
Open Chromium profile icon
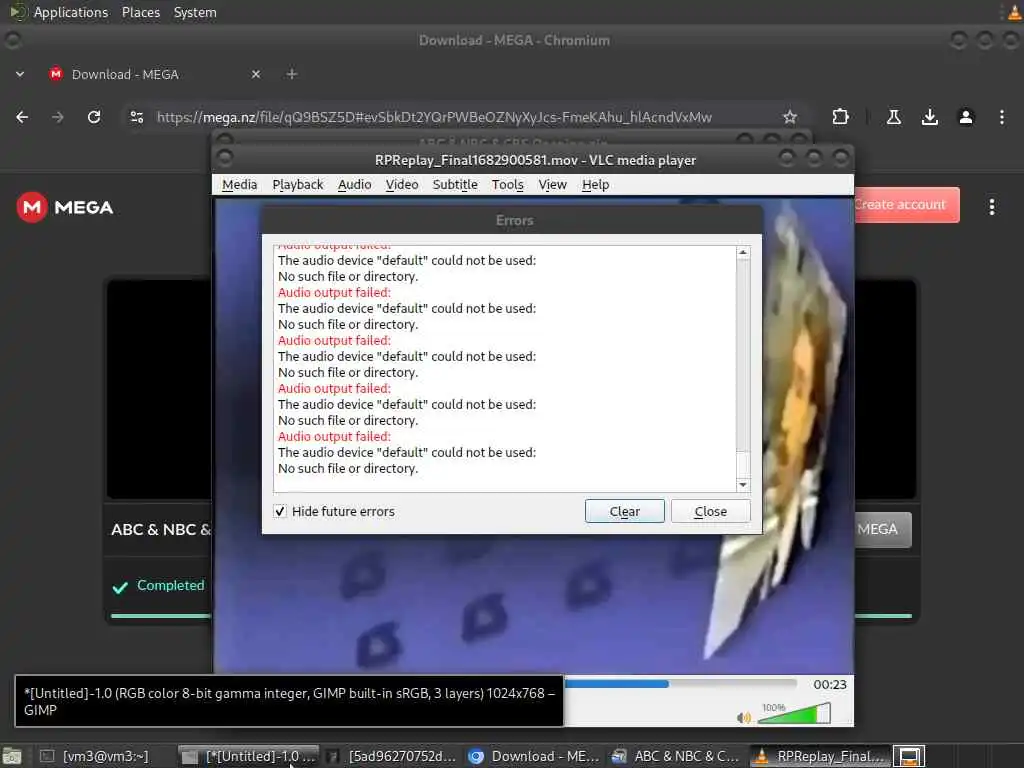(x=966, y=117)
